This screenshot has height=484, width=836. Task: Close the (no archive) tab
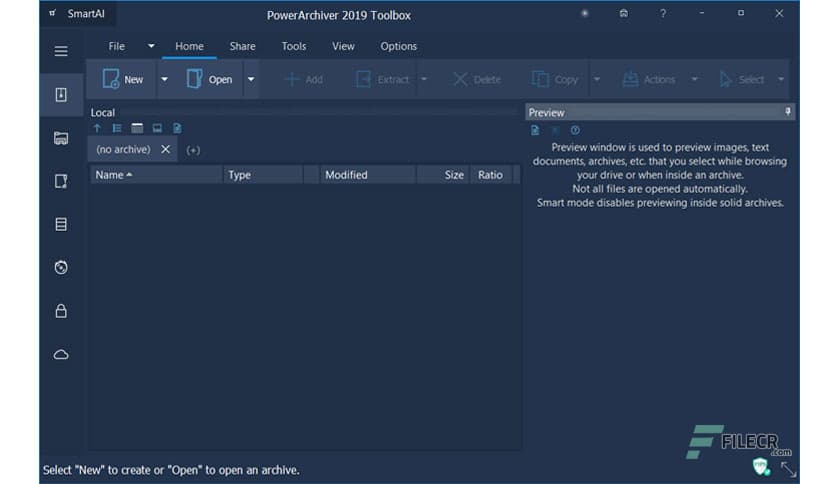165,149
